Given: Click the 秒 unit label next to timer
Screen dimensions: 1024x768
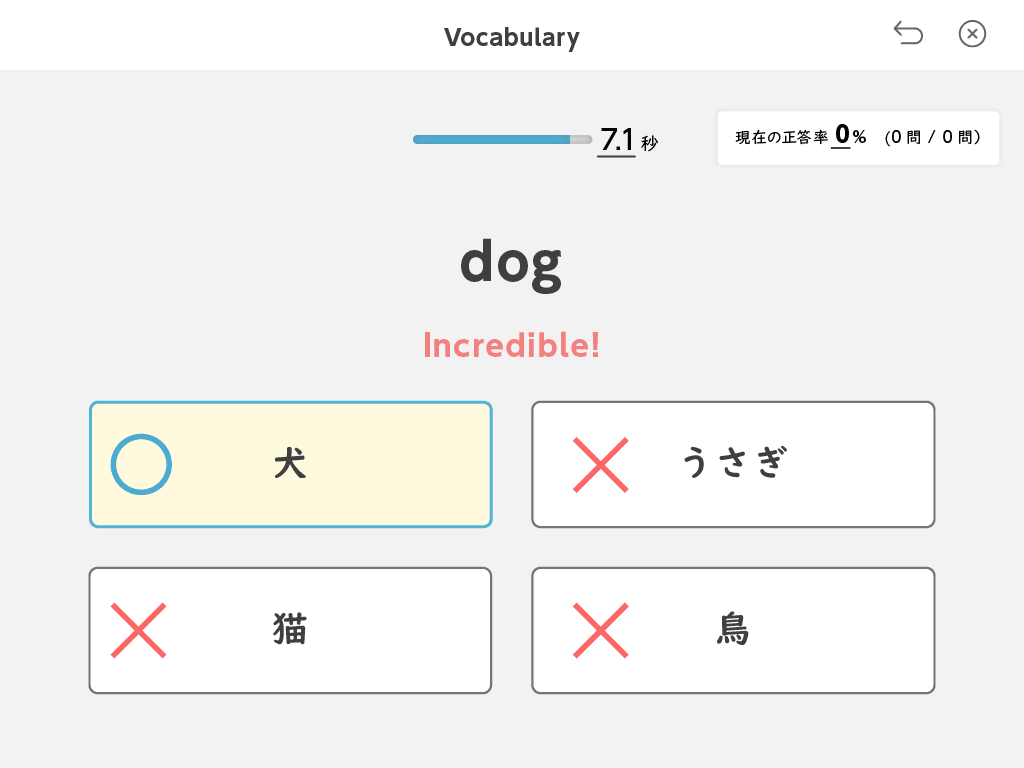Looking at the screenshot, I should point(649,143).
